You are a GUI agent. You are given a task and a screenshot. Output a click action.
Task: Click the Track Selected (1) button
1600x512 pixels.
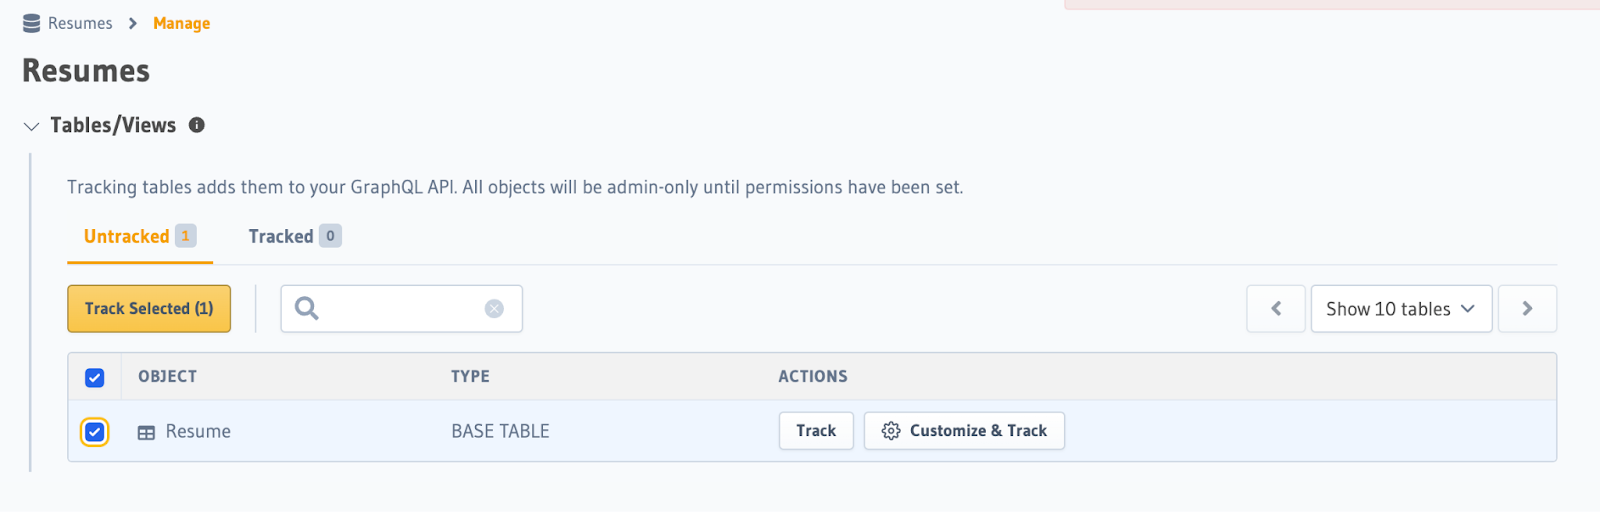coord(149,309)
